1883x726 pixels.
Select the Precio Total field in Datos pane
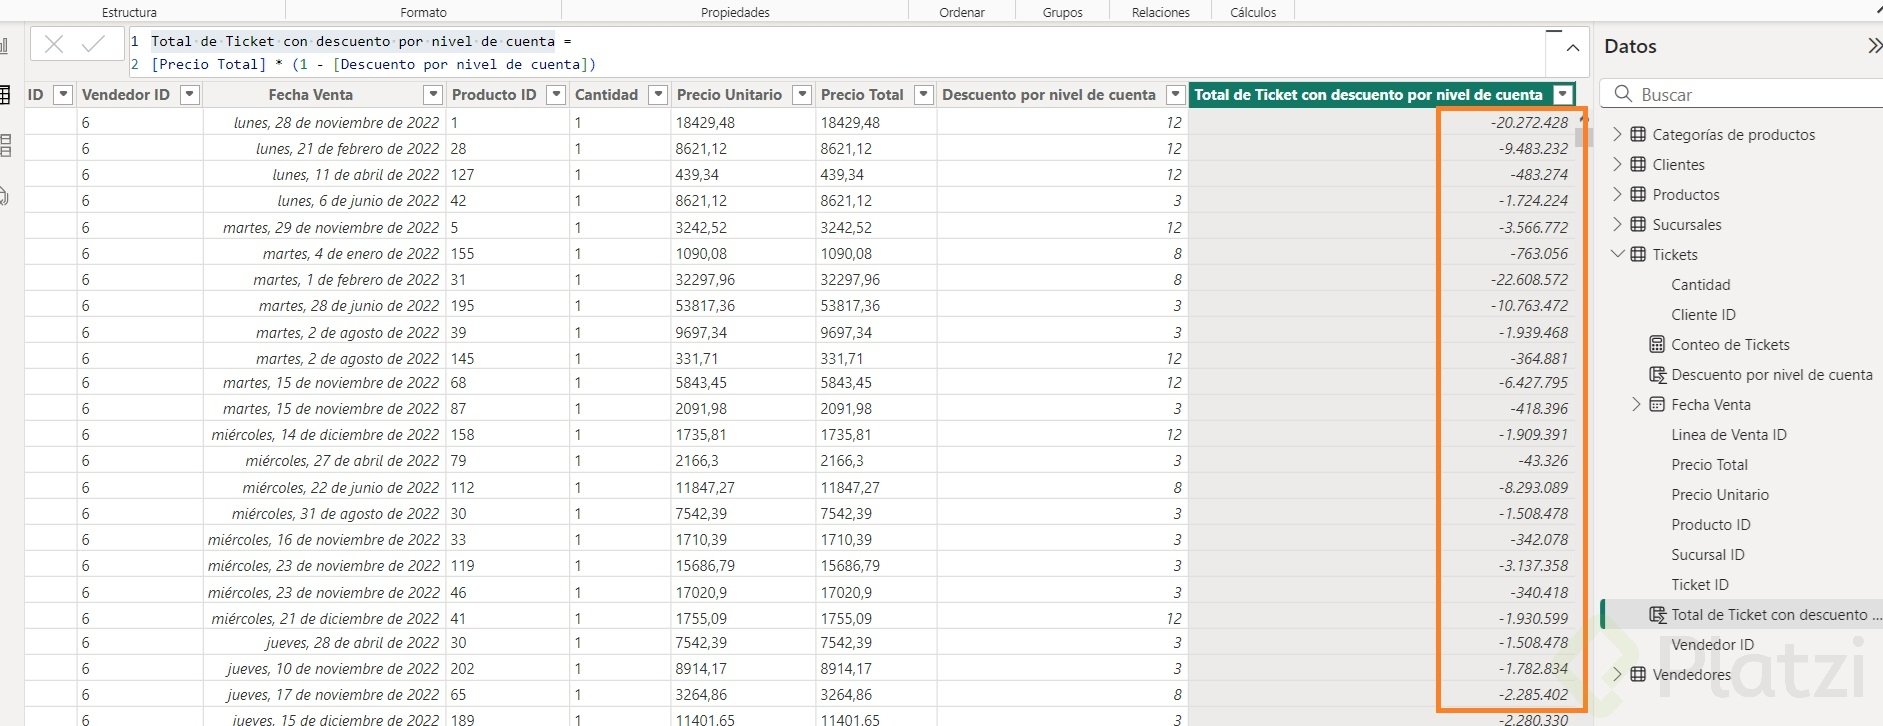1710,464
